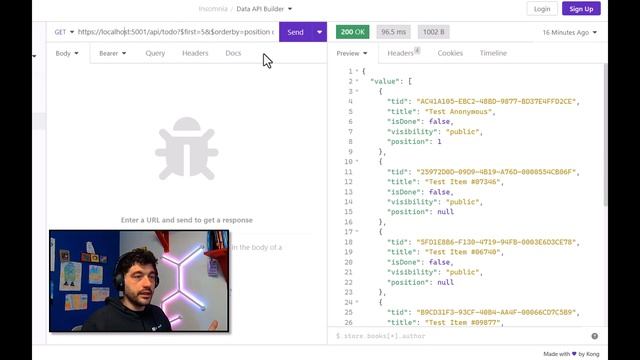Open the Body tab dropdown

[x=67, y=53]
